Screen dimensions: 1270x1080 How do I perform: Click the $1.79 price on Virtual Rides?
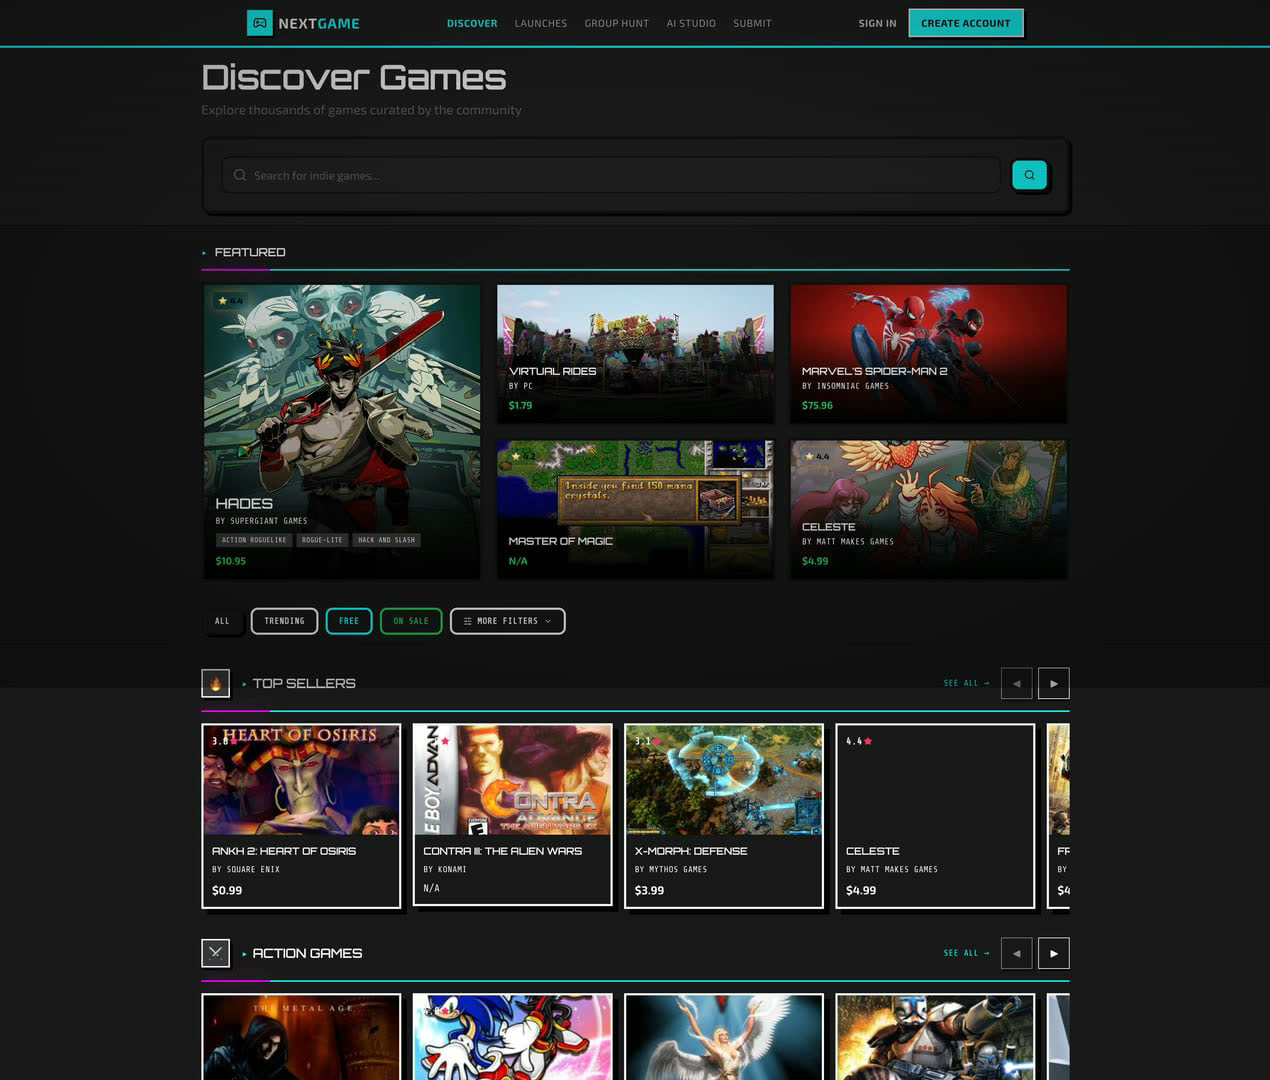[x=520, y=405]
